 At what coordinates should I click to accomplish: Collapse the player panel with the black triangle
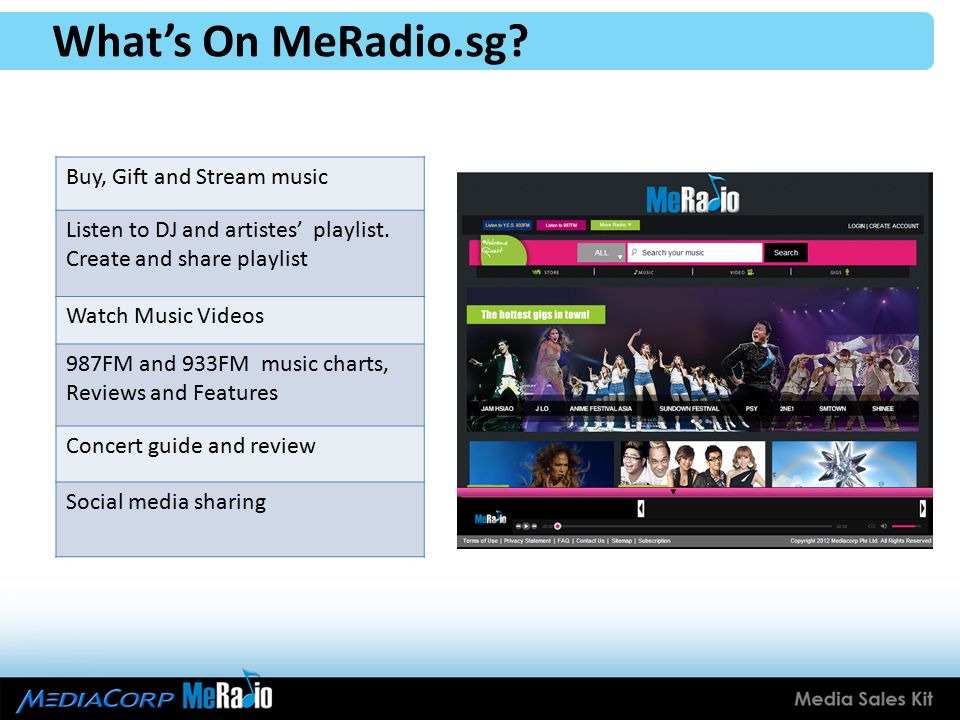(673, 492)
